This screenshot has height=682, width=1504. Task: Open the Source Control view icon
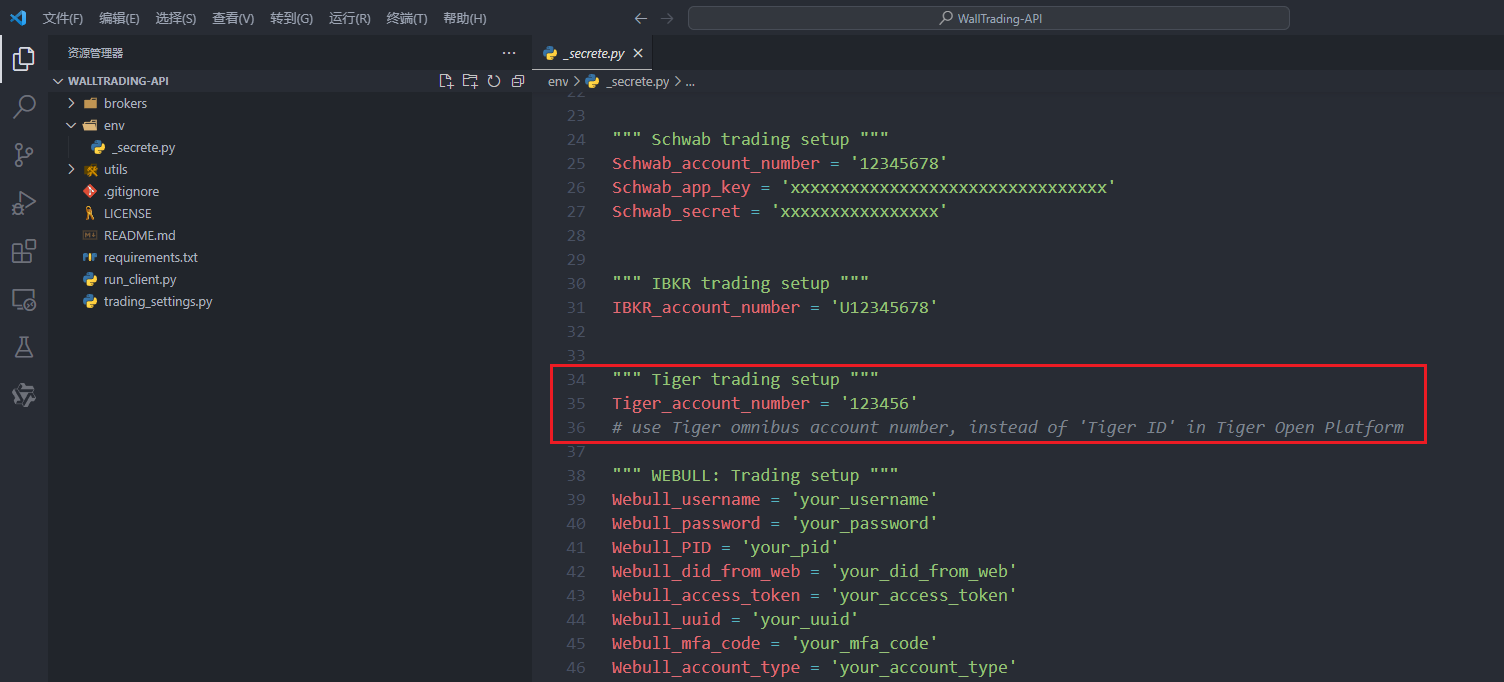(x=24, y=154)
